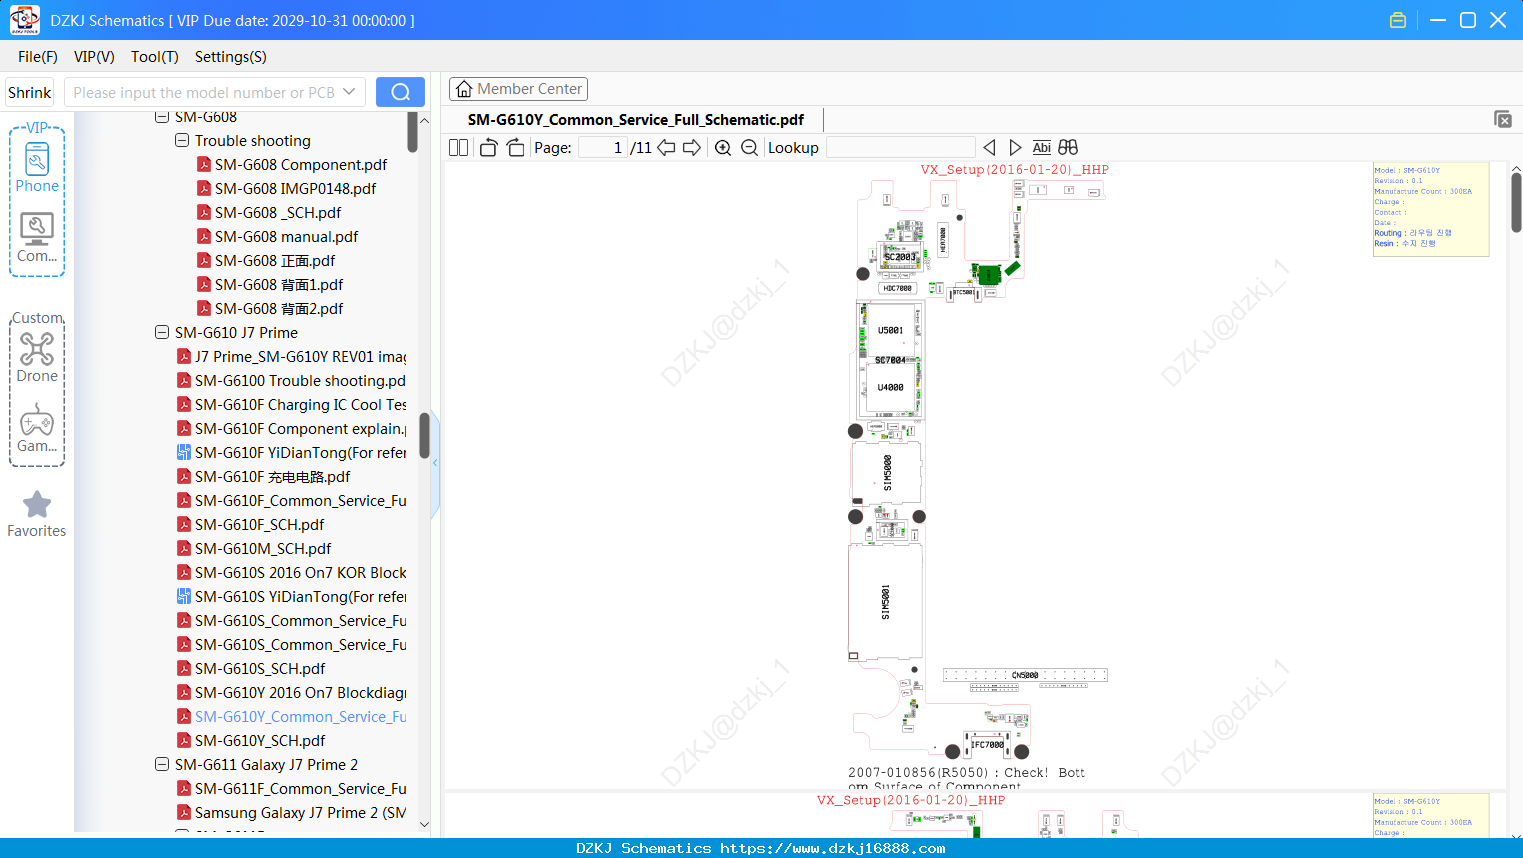Viewport: 1523px width, 858px height.
Task: Rotate the page counterclockwise
Action: click(488, 148)
